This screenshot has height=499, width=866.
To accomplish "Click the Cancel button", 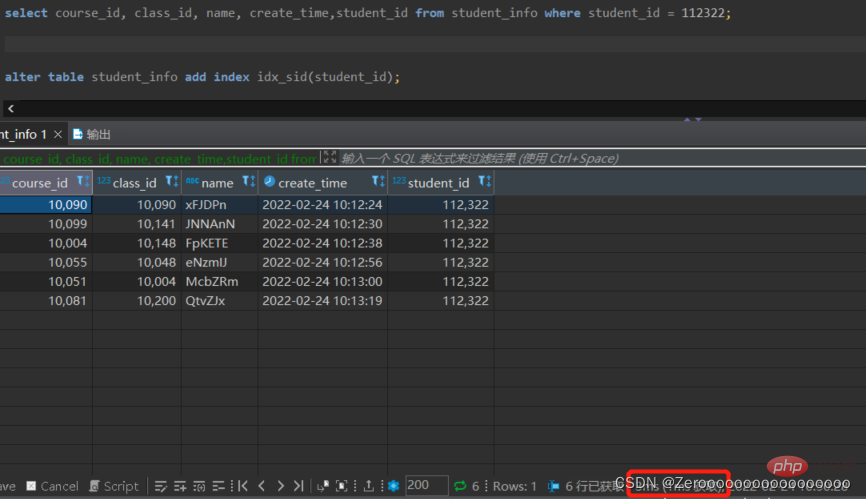I will coord(52,486).
